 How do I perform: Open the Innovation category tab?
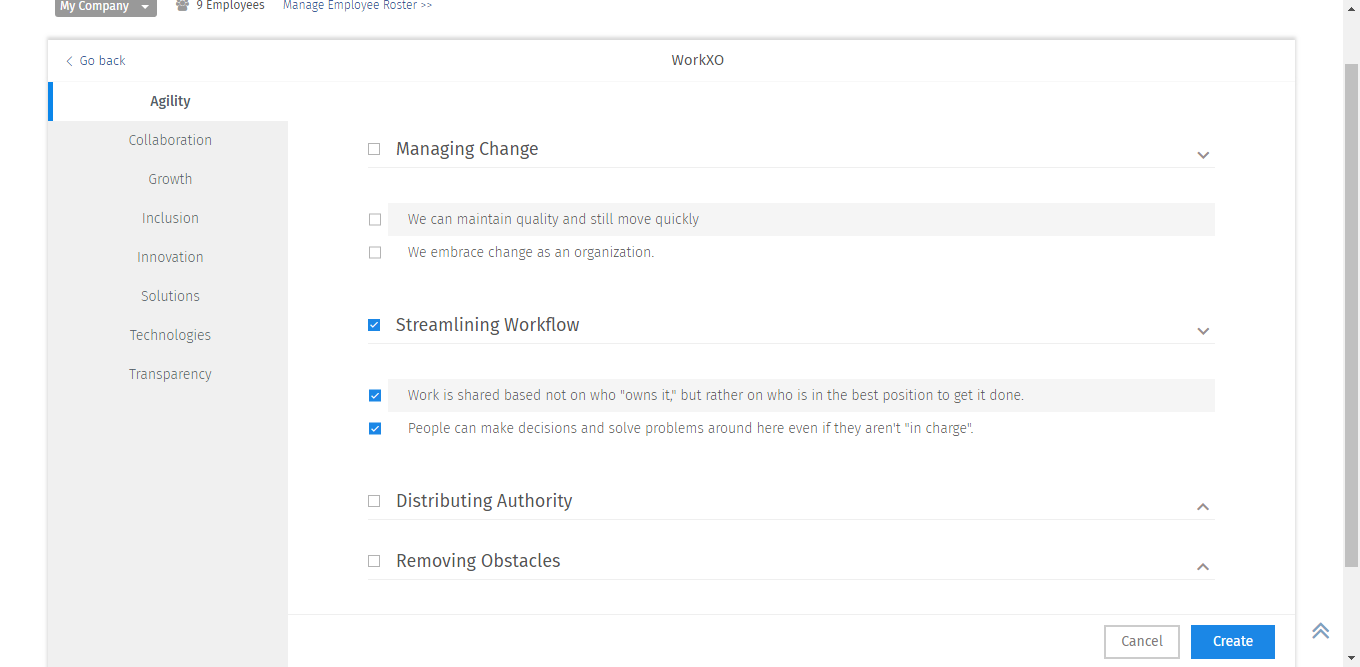point(170,257)
